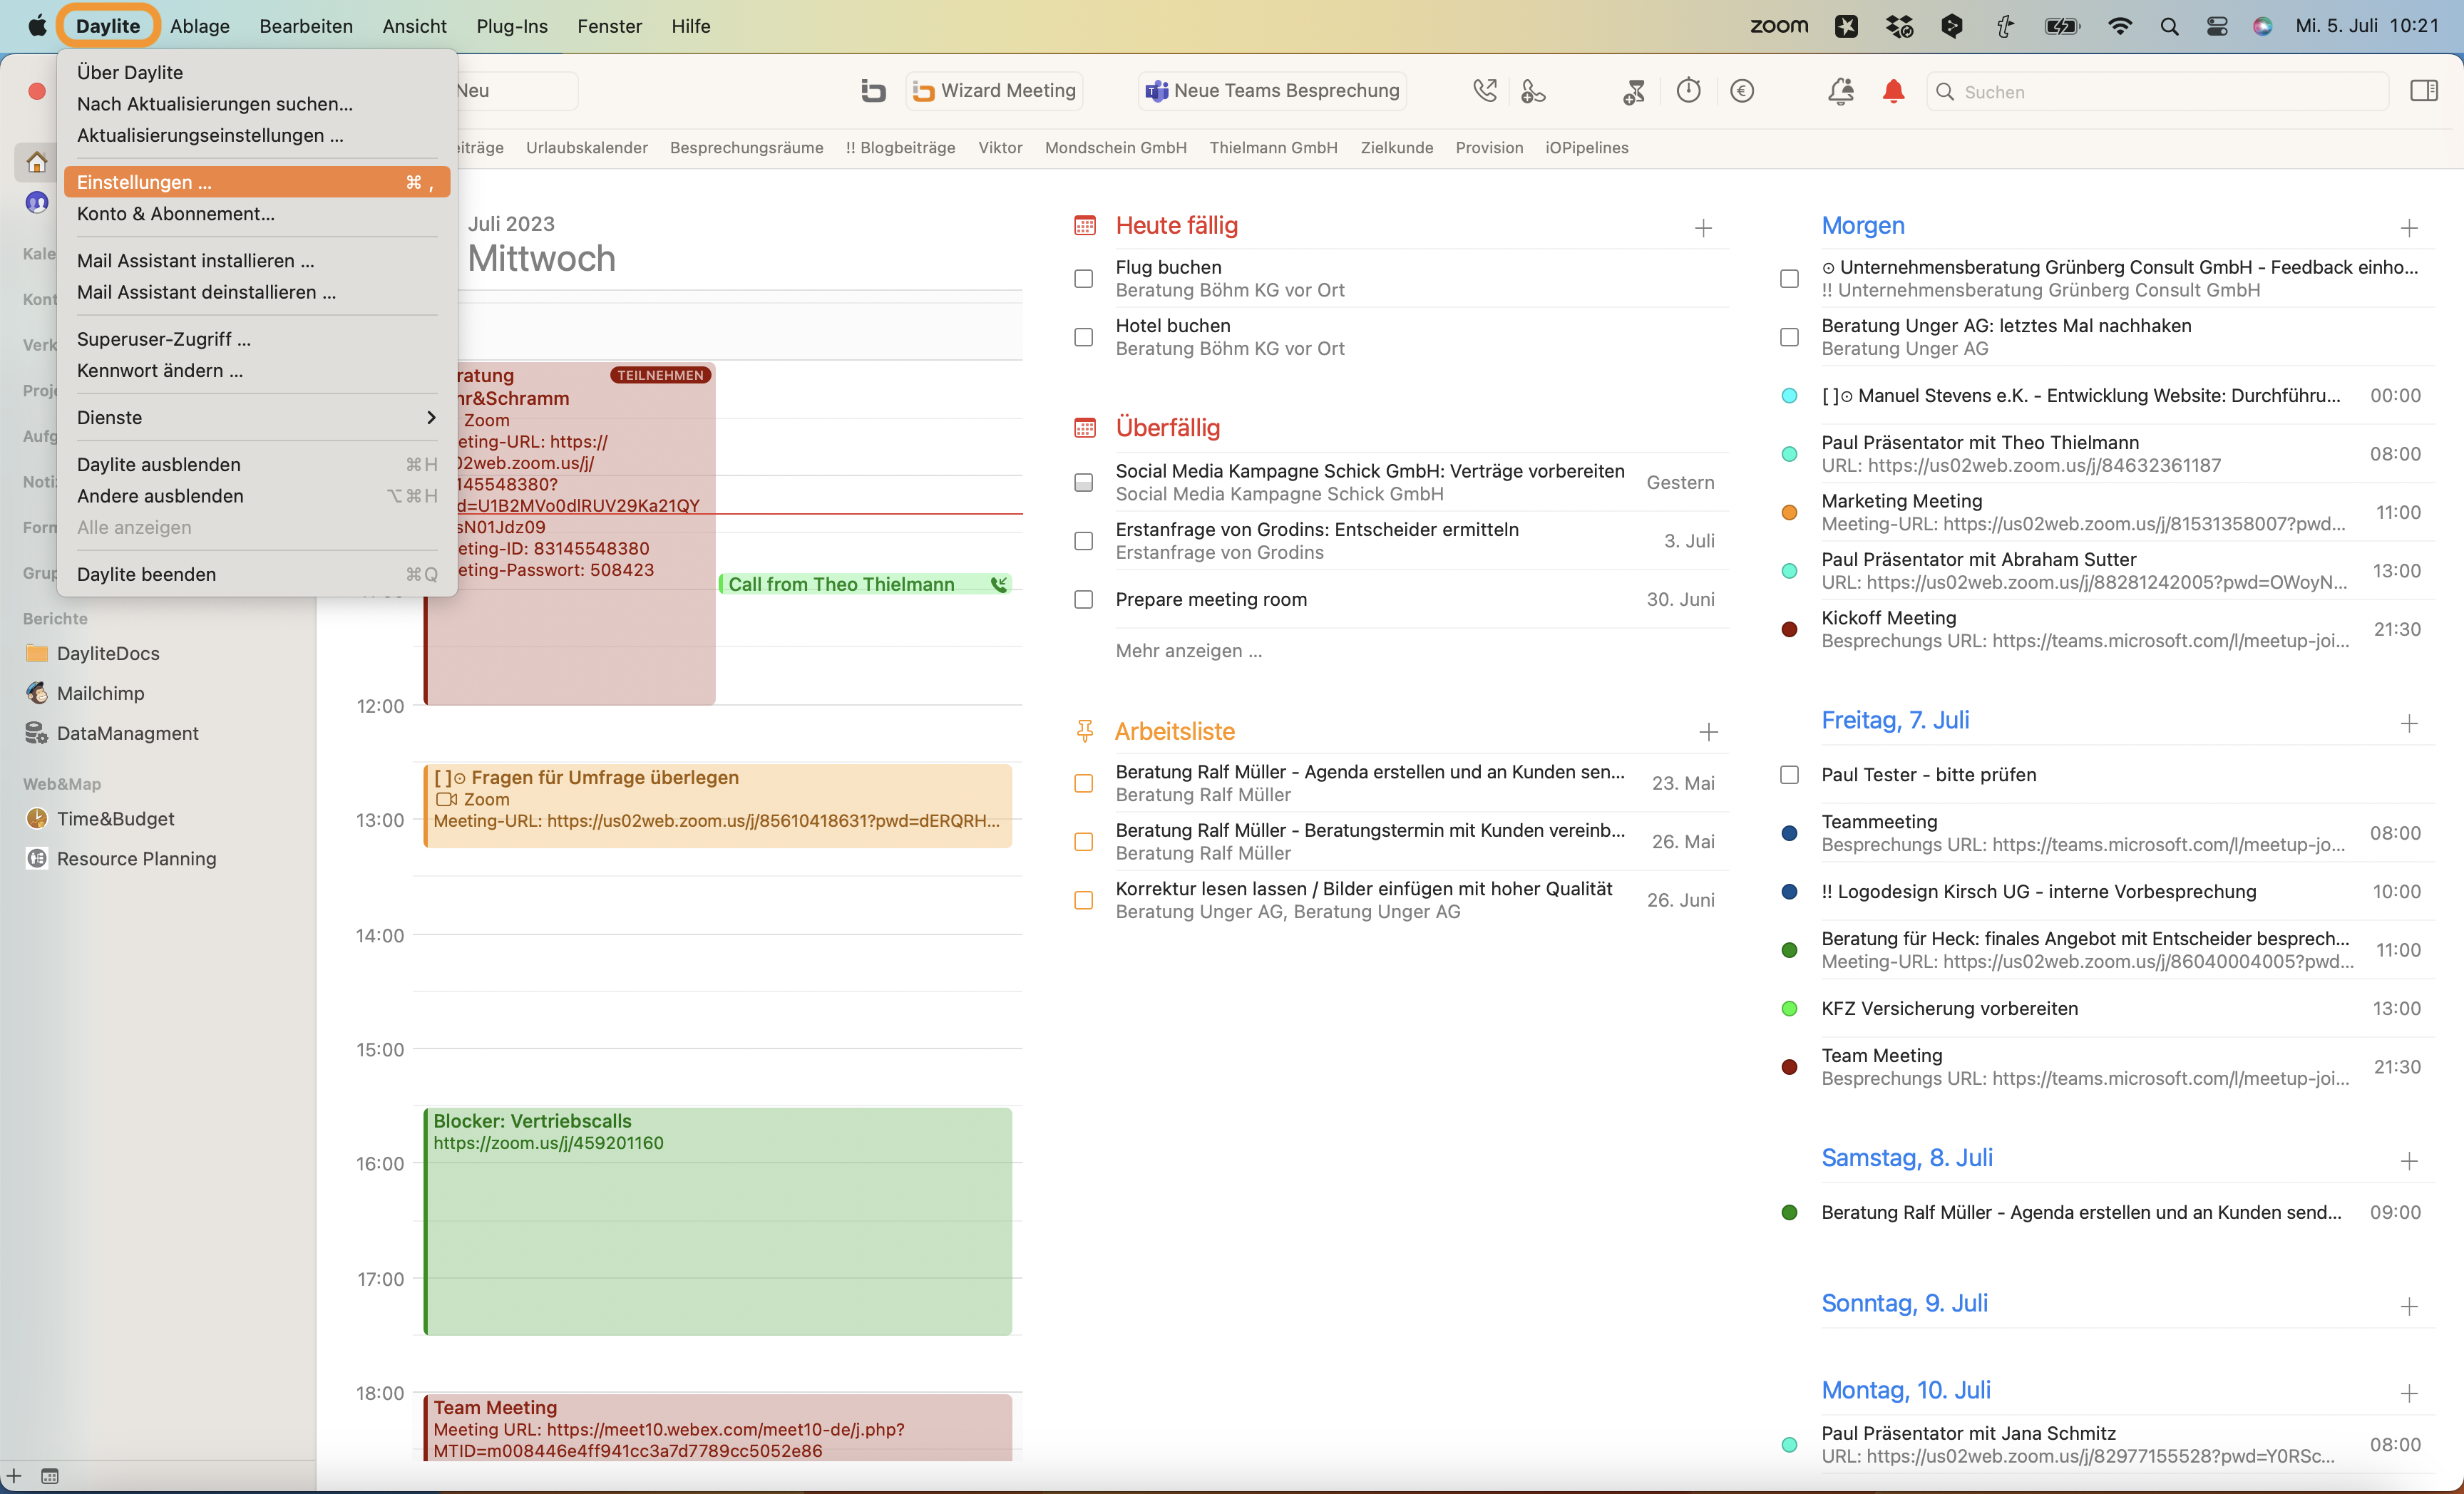Check off Prepare meeting room task
The height and width of the screenshot is (1494, 2464).
click(x=1083, y=599)
